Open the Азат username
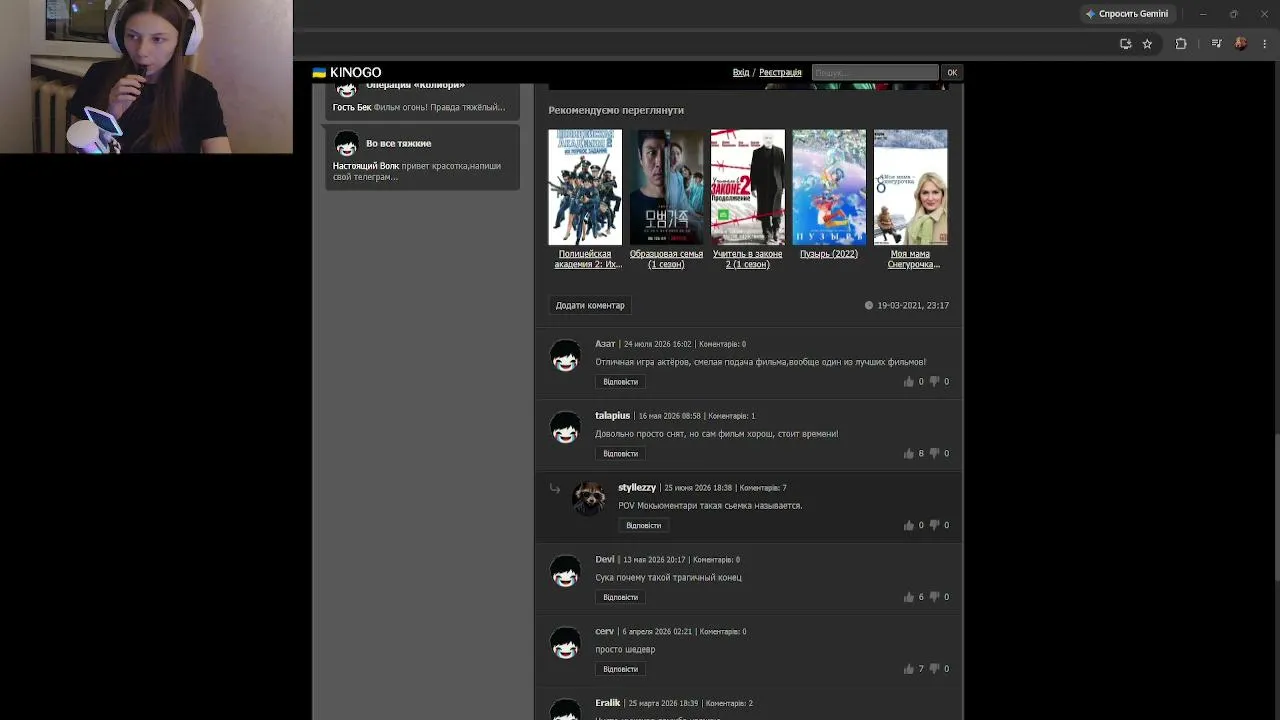Screen dimensions: 1280x720 click(605, 344)
